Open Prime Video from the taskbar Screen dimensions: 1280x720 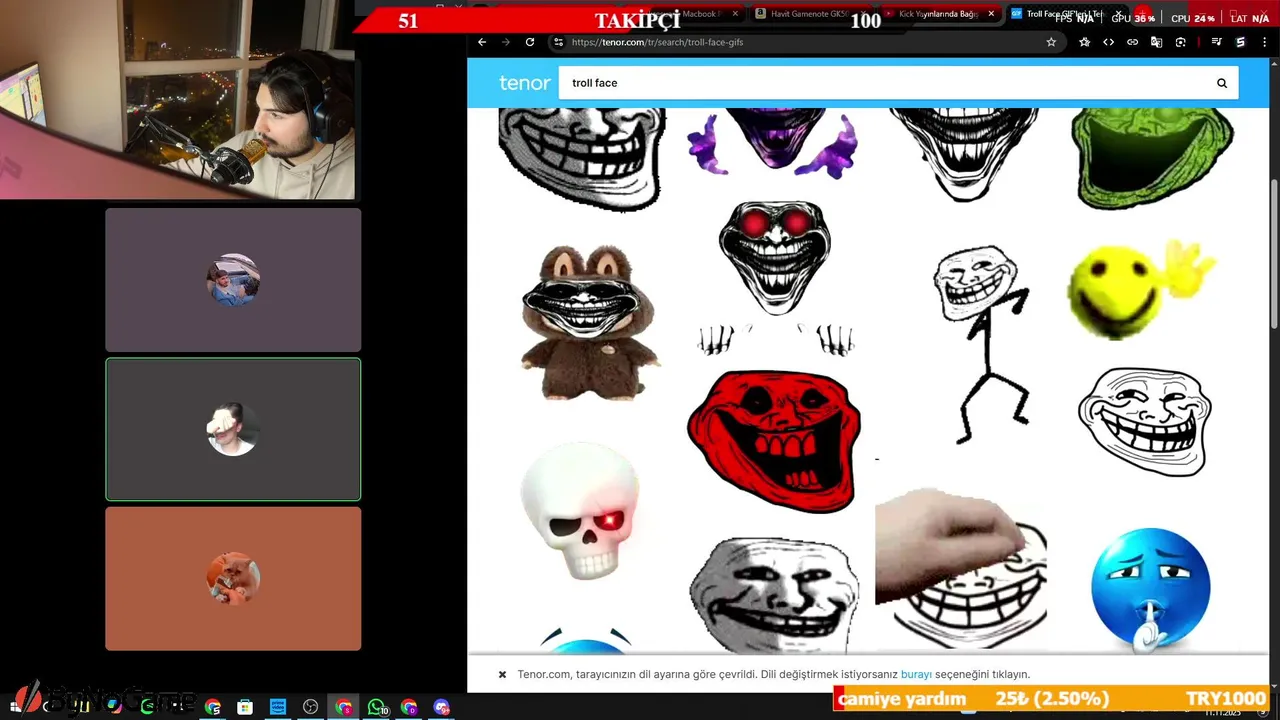click(278, 707)
